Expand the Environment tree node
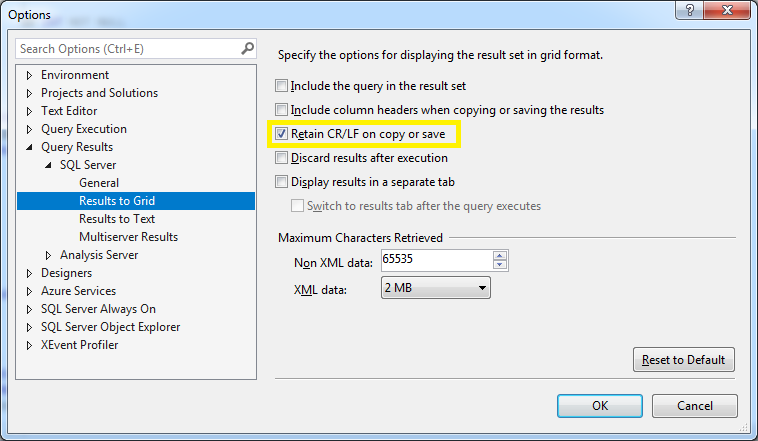 coord(29,75)
